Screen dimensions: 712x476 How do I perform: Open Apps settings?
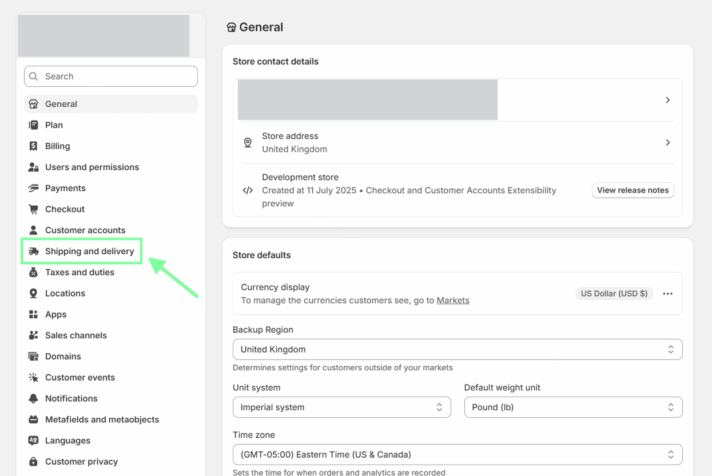(111, 314)
